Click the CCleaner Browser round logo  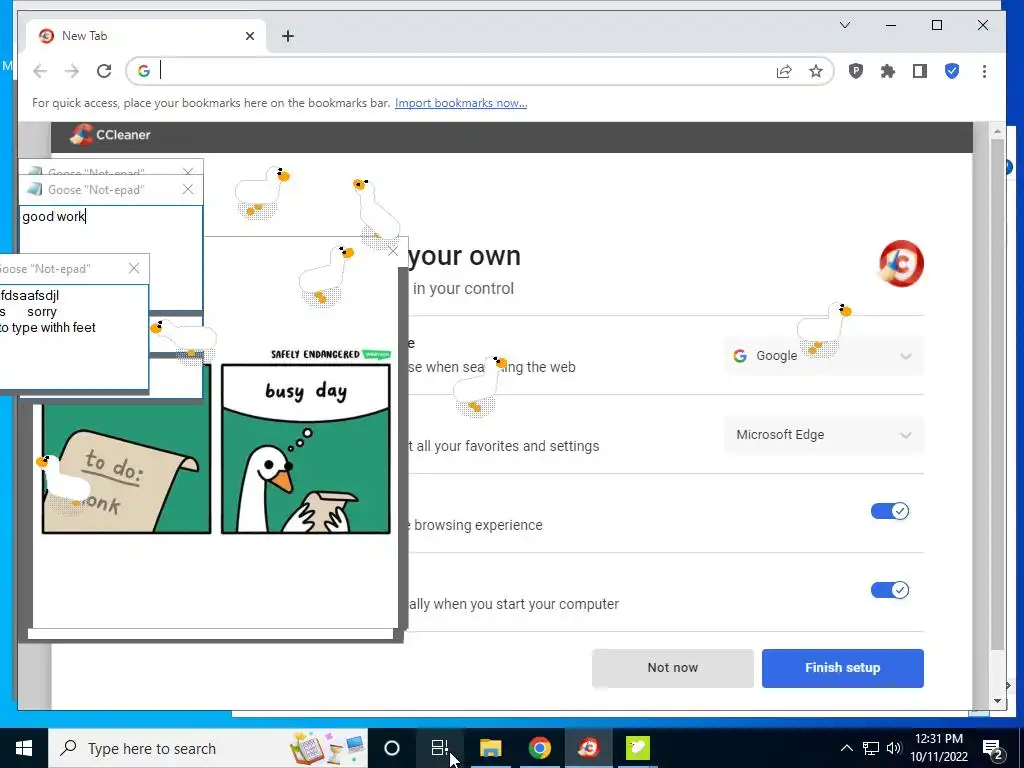point(901,263)
